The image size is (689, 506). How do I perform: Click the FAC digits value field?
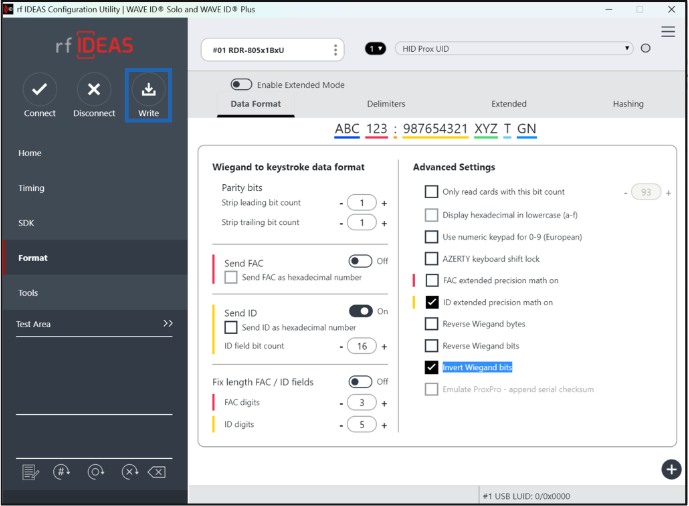tap(362, 403)
